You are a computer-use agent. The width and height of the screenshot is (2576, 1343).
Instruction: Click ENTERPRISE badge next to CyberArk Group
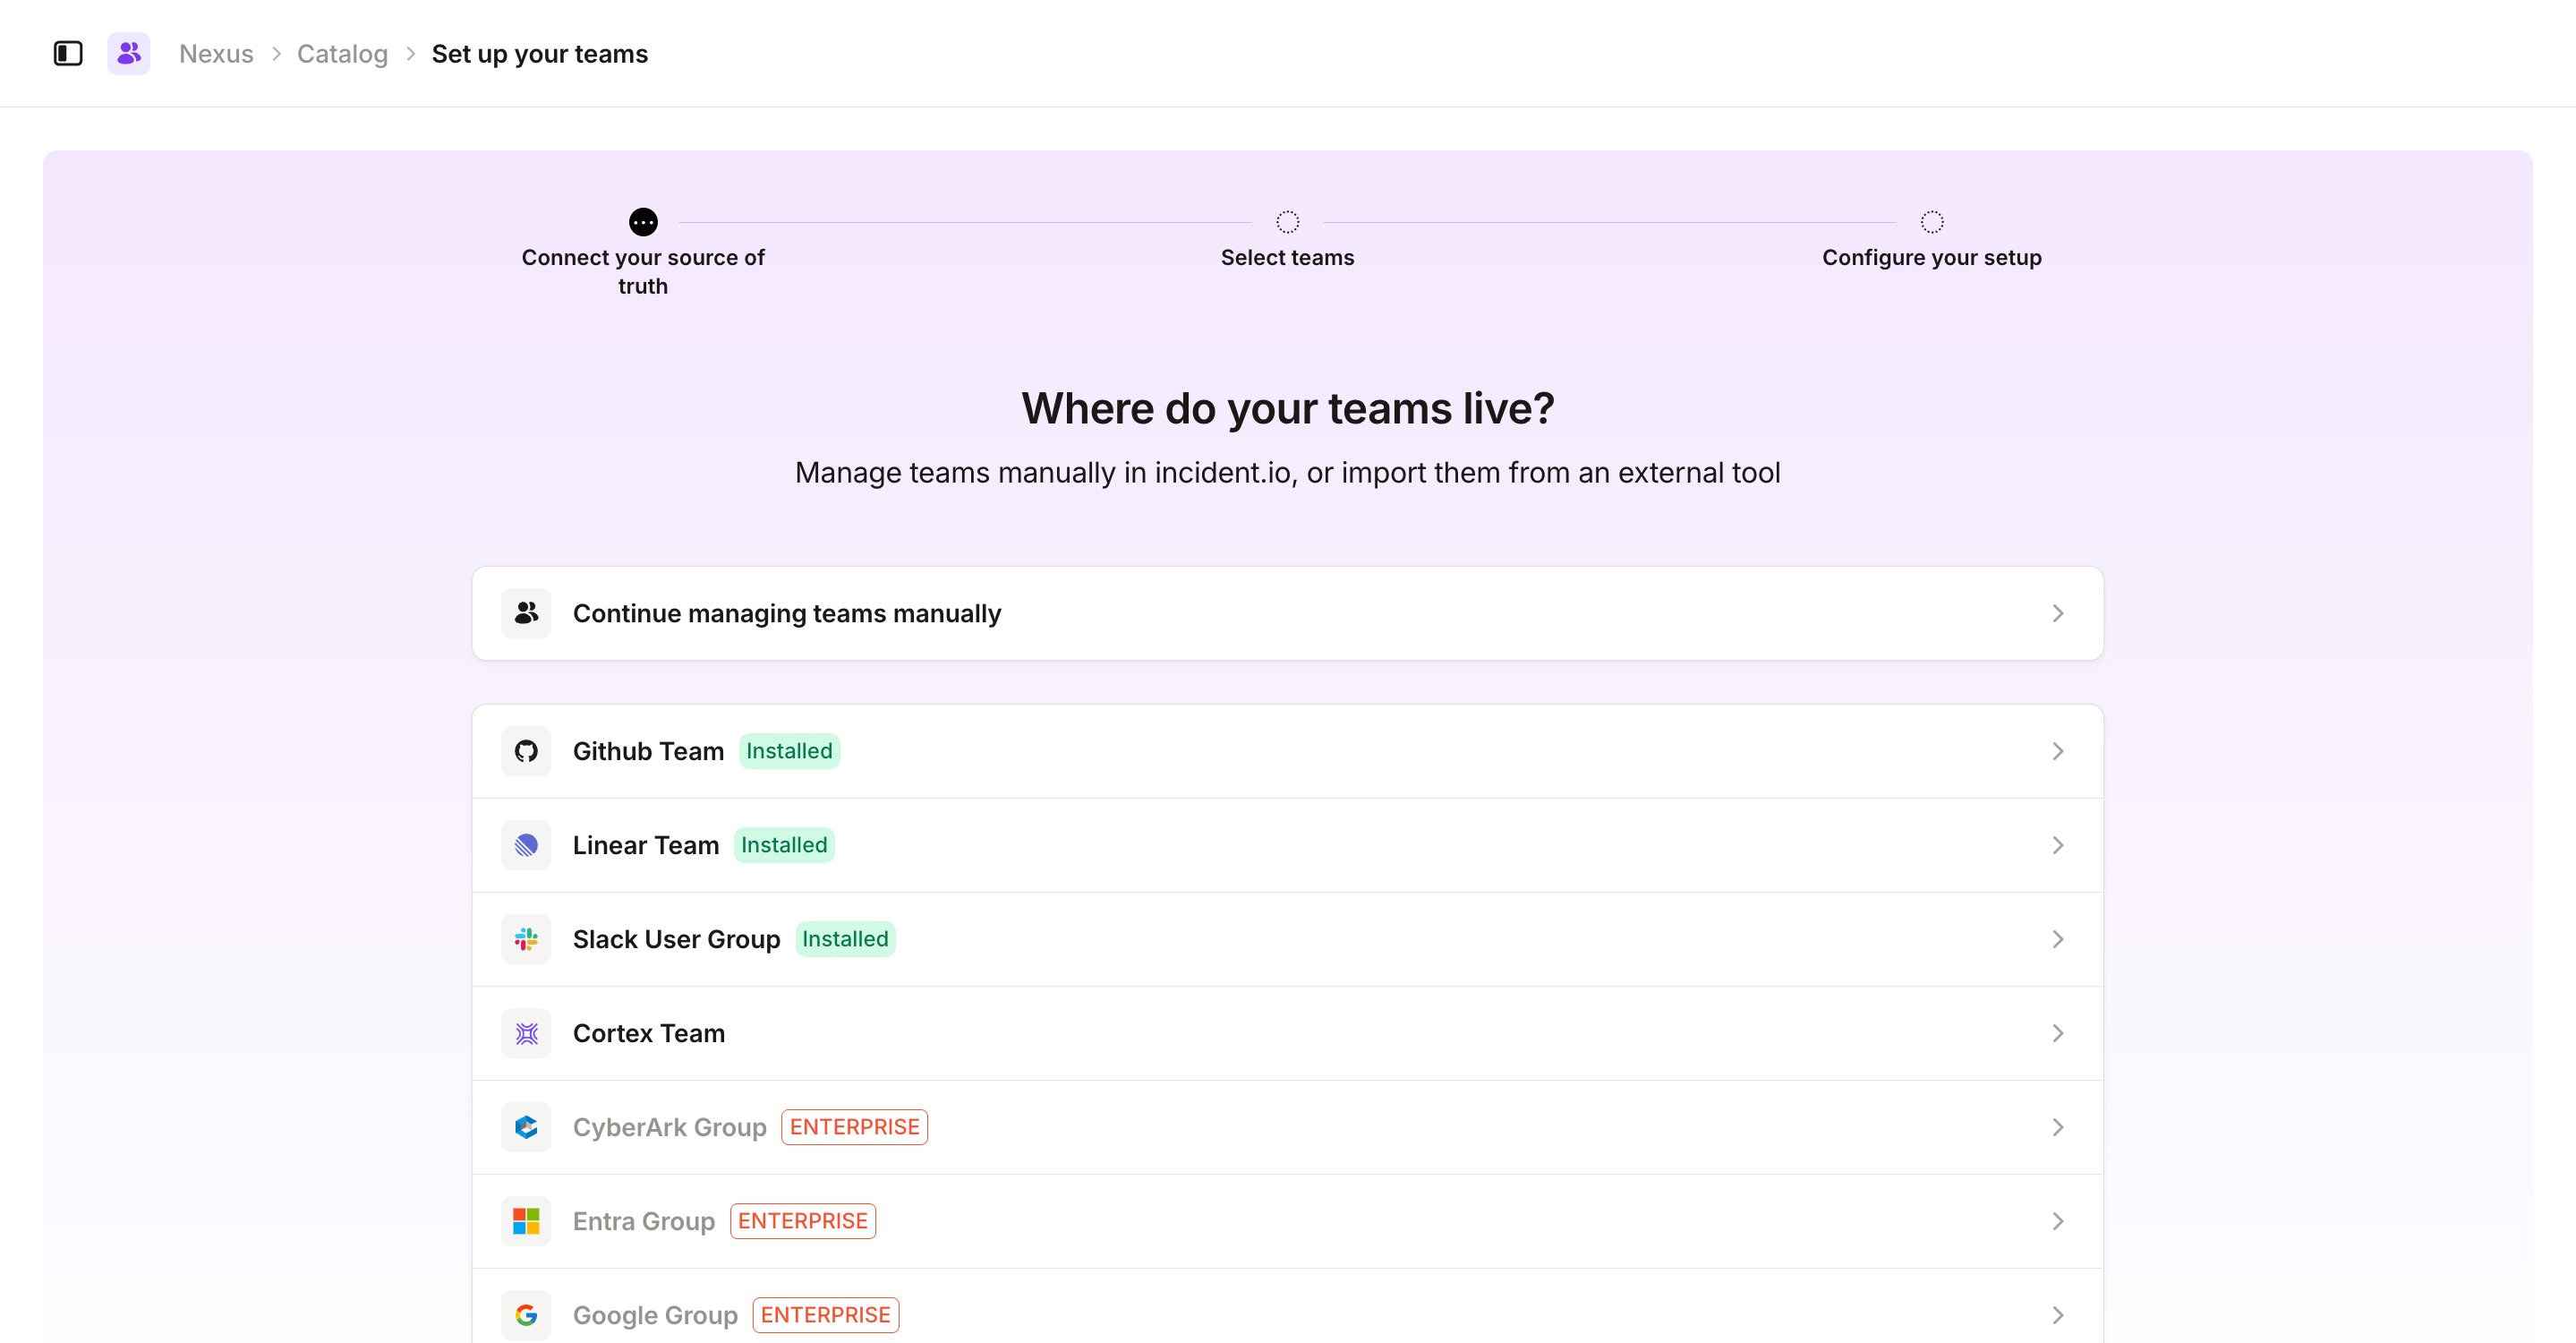pos(854,1127)
